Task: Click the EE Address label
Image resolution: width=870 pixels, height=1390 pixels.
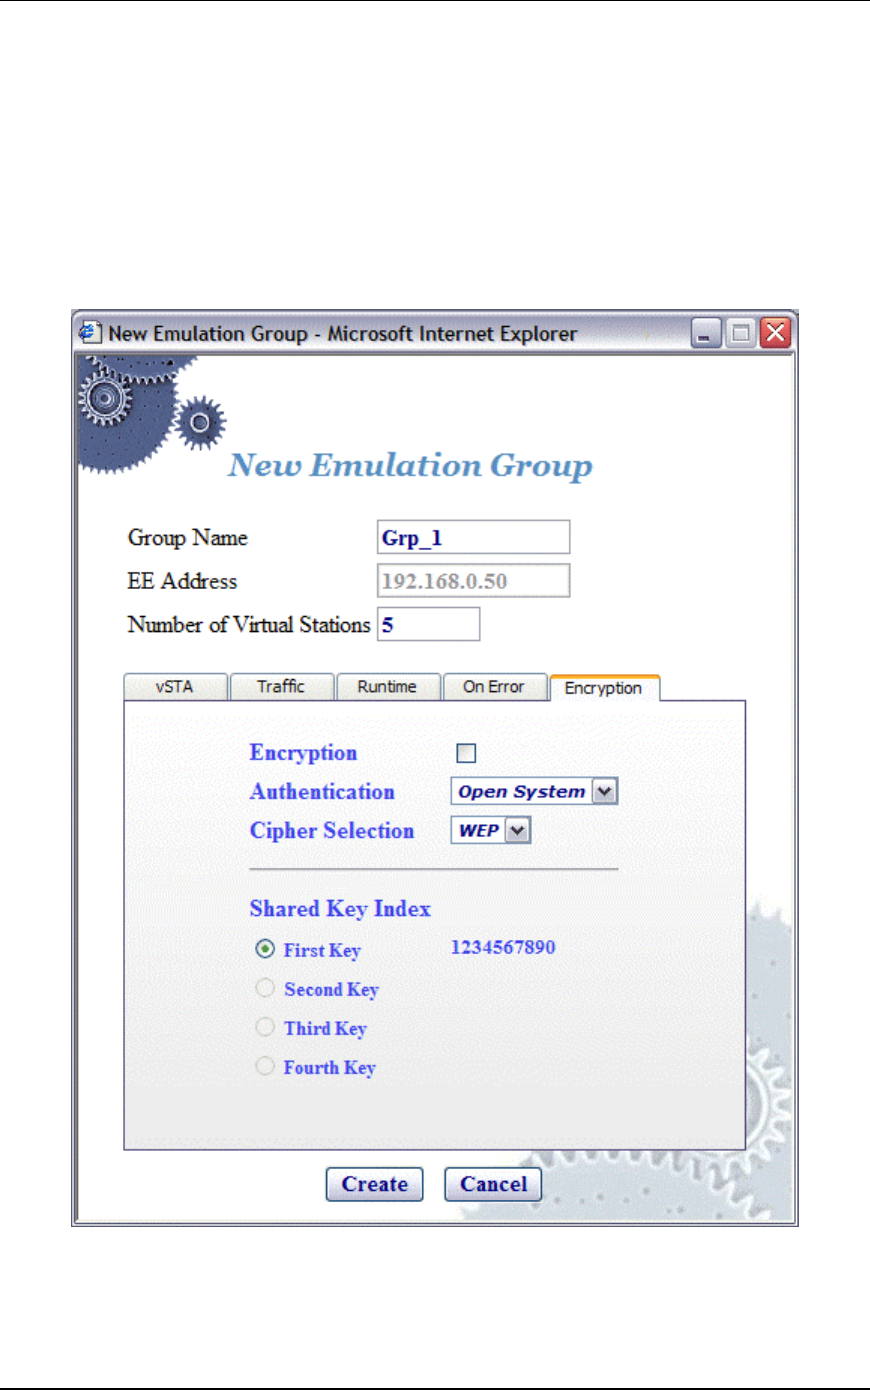Action: click(x=182, y=581)
